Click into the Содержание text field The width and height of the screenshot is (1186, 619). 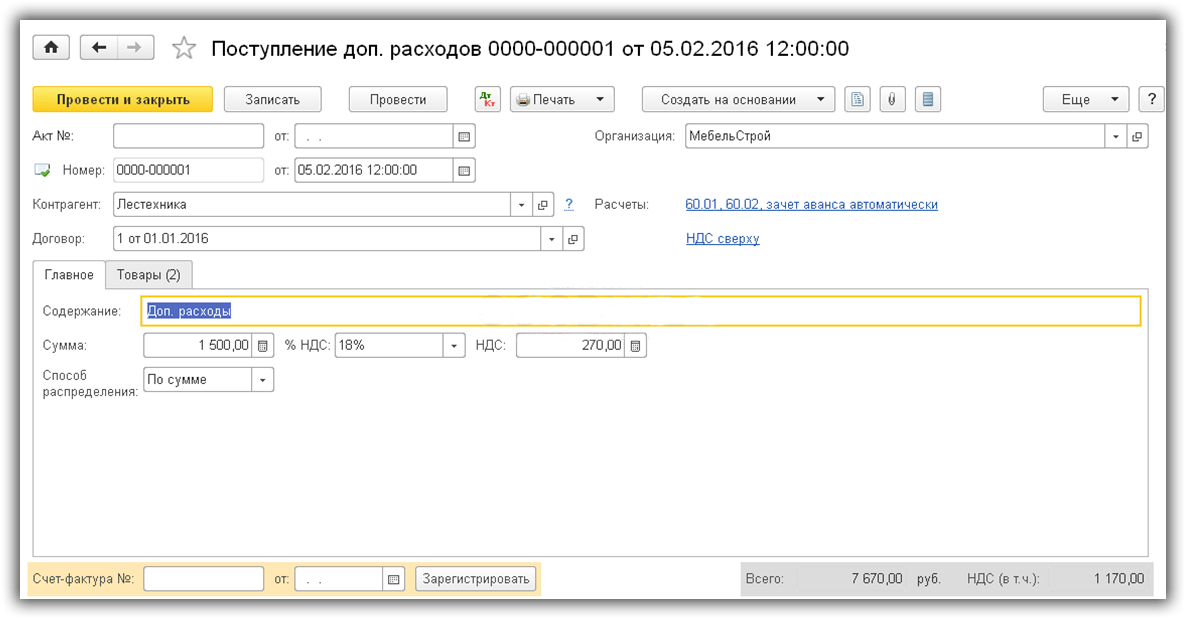[x=640, y=311]
